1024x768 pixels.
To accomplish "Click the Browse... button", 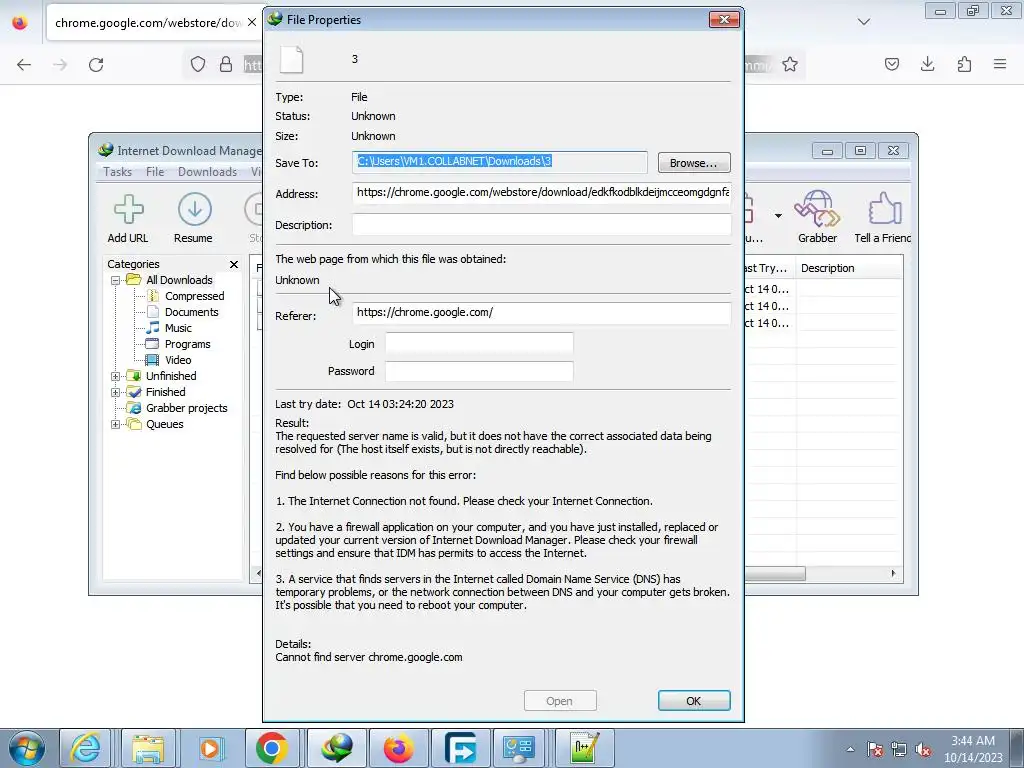I will [x=694, y=163].
